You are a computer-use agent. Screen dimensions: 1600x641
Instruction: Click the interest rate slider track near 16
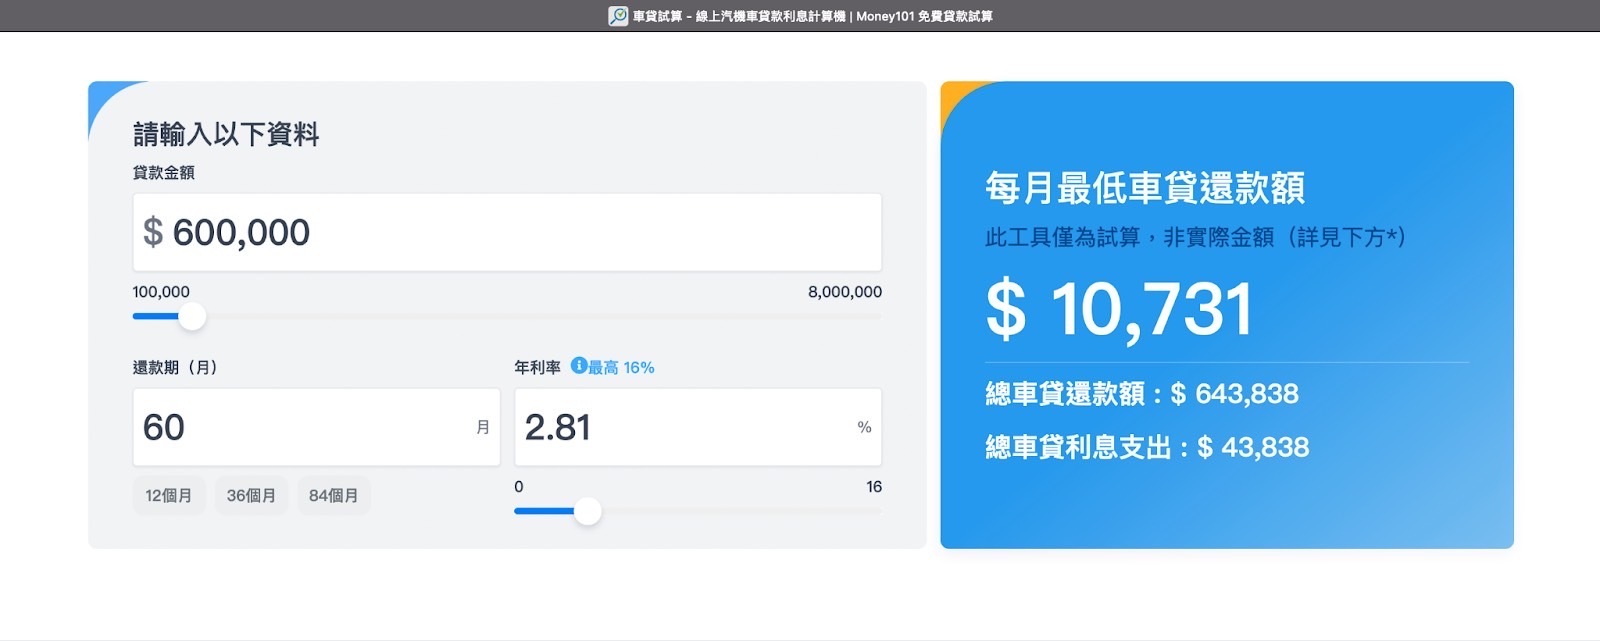point(872,512)
